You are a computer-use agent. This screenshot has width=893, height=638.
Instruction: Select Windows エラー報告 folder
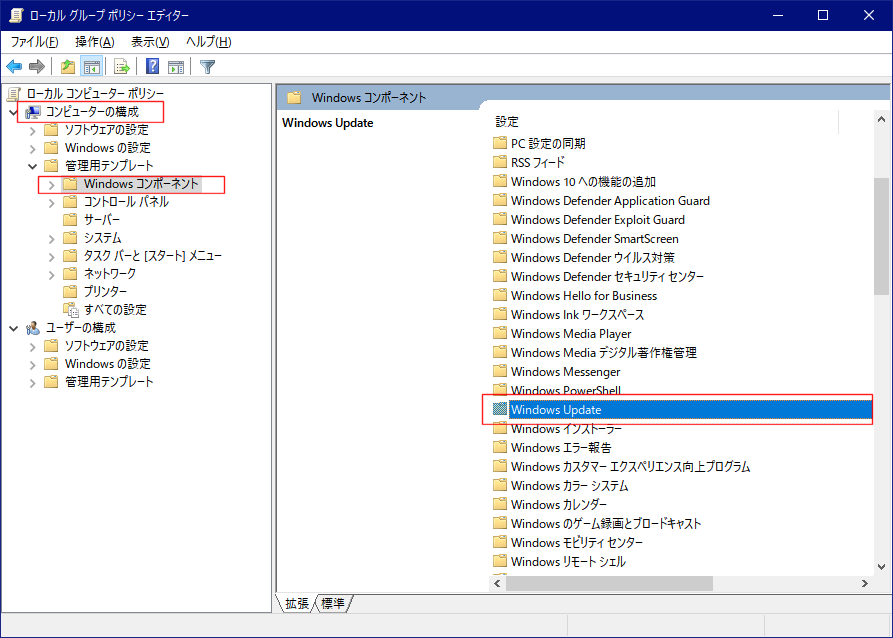point(561,447)
